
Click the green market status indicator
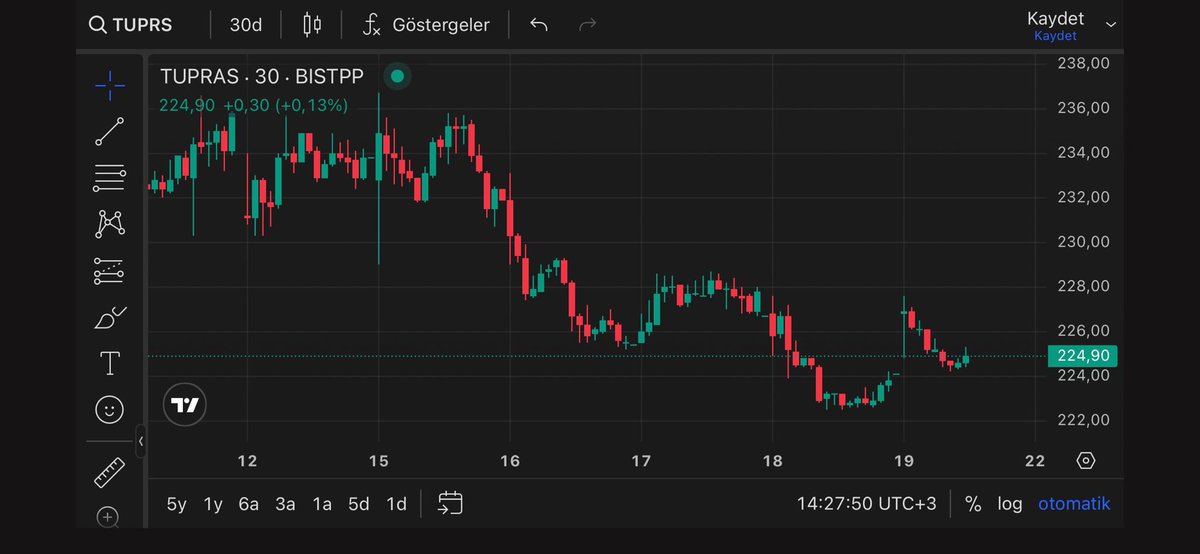coord(397,76)
